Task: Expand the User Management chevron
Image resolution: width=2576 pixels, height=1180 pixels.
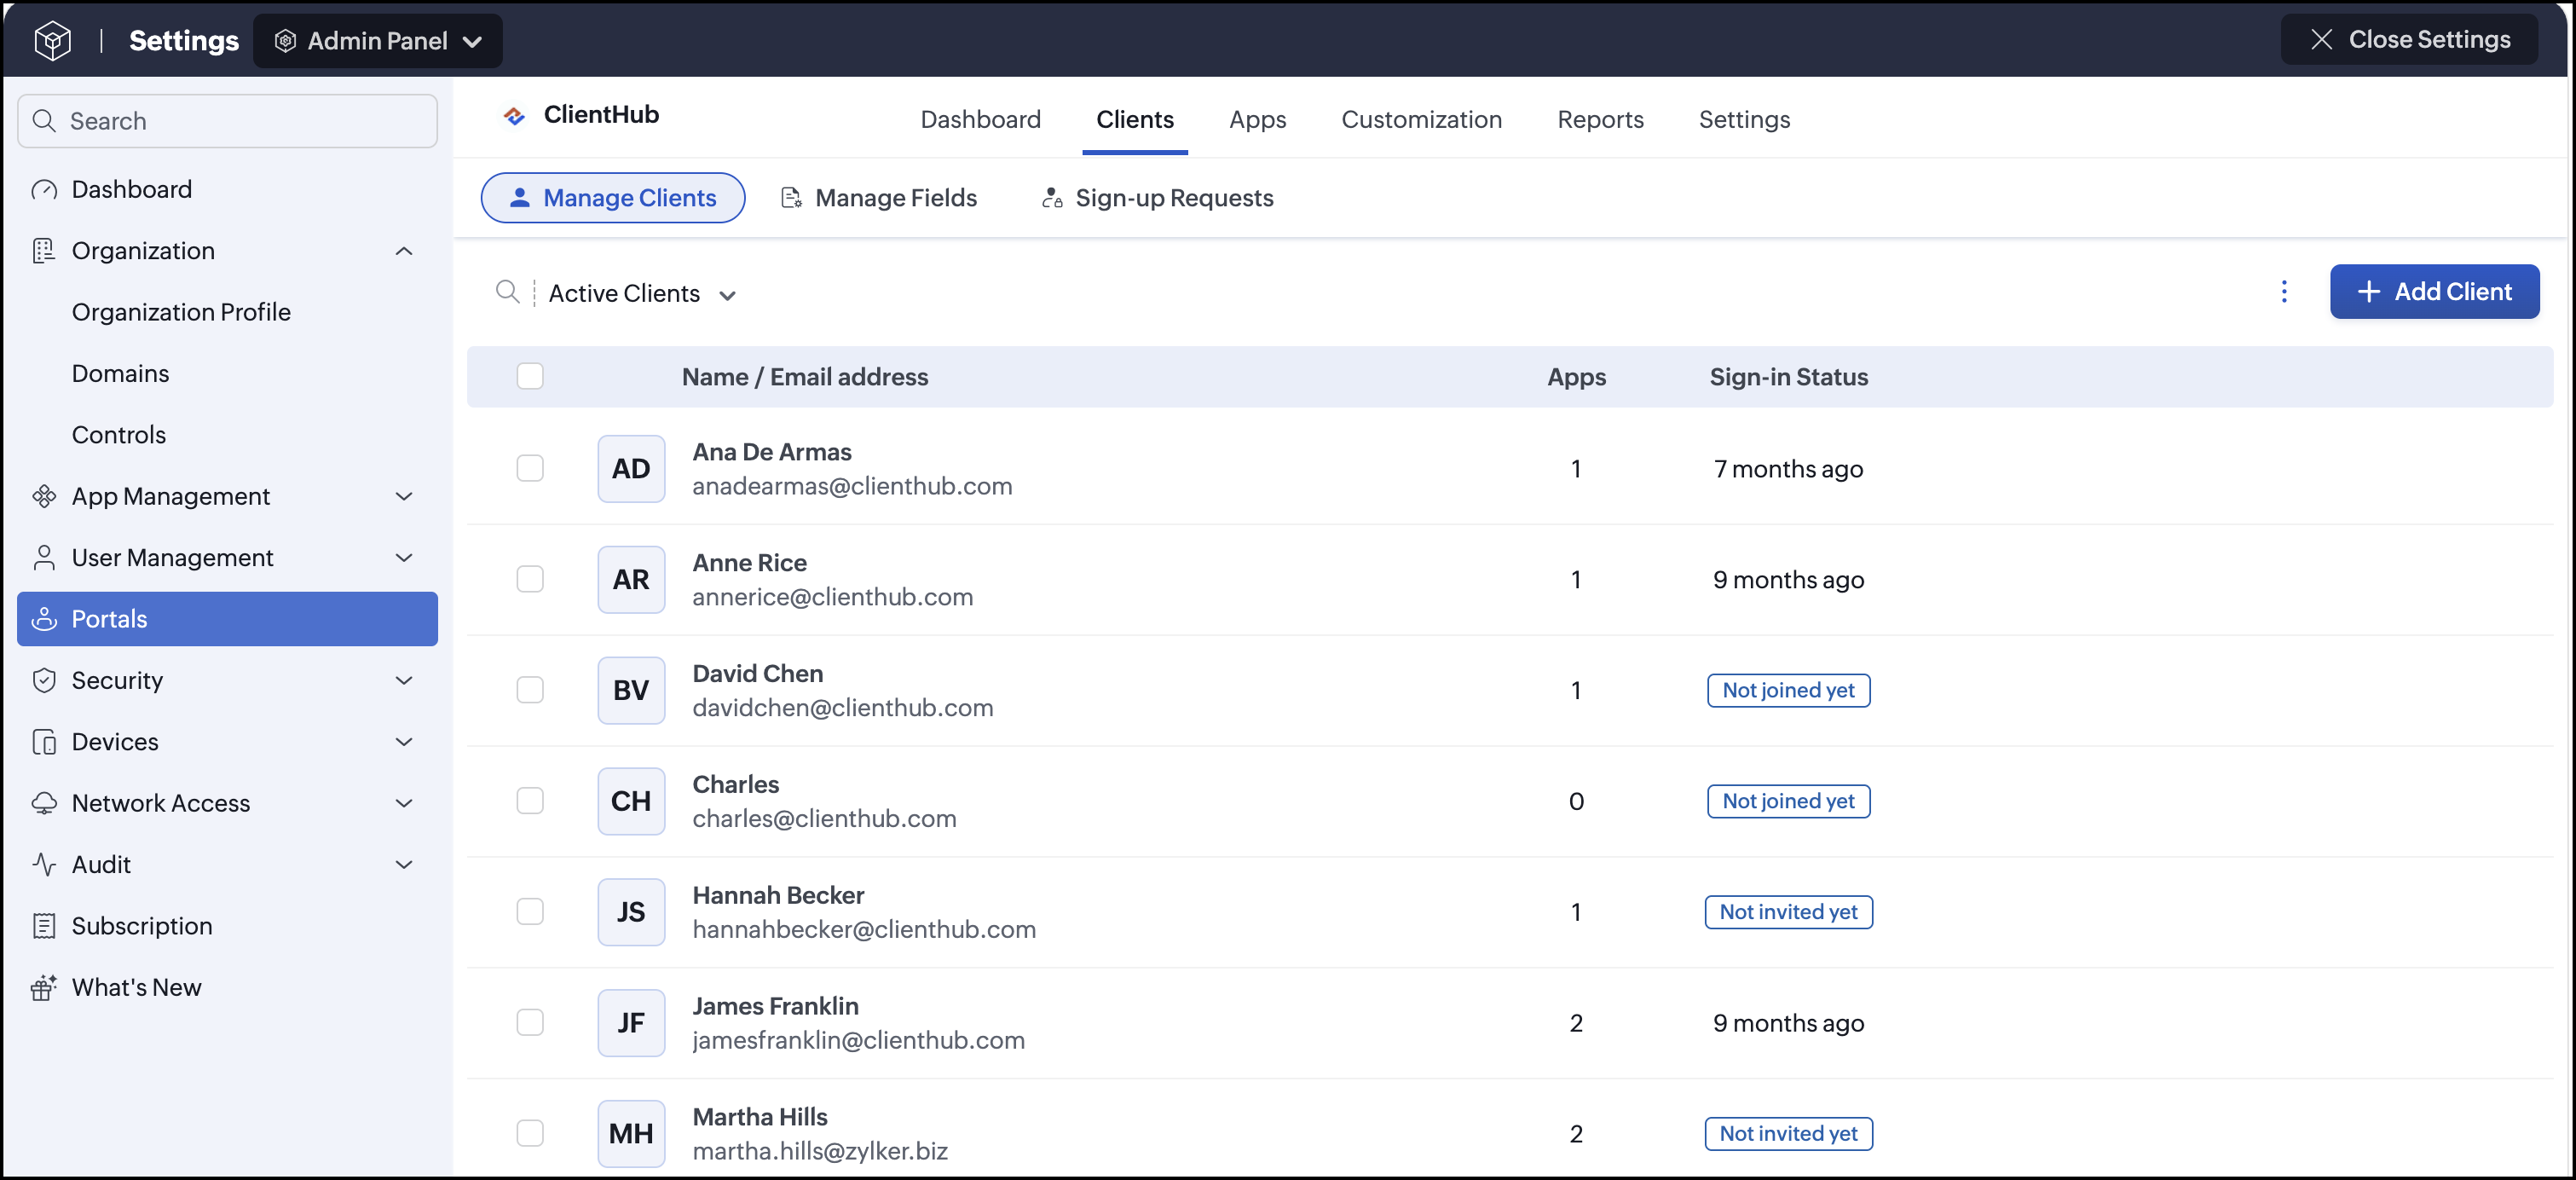Action: coord(404,558)
